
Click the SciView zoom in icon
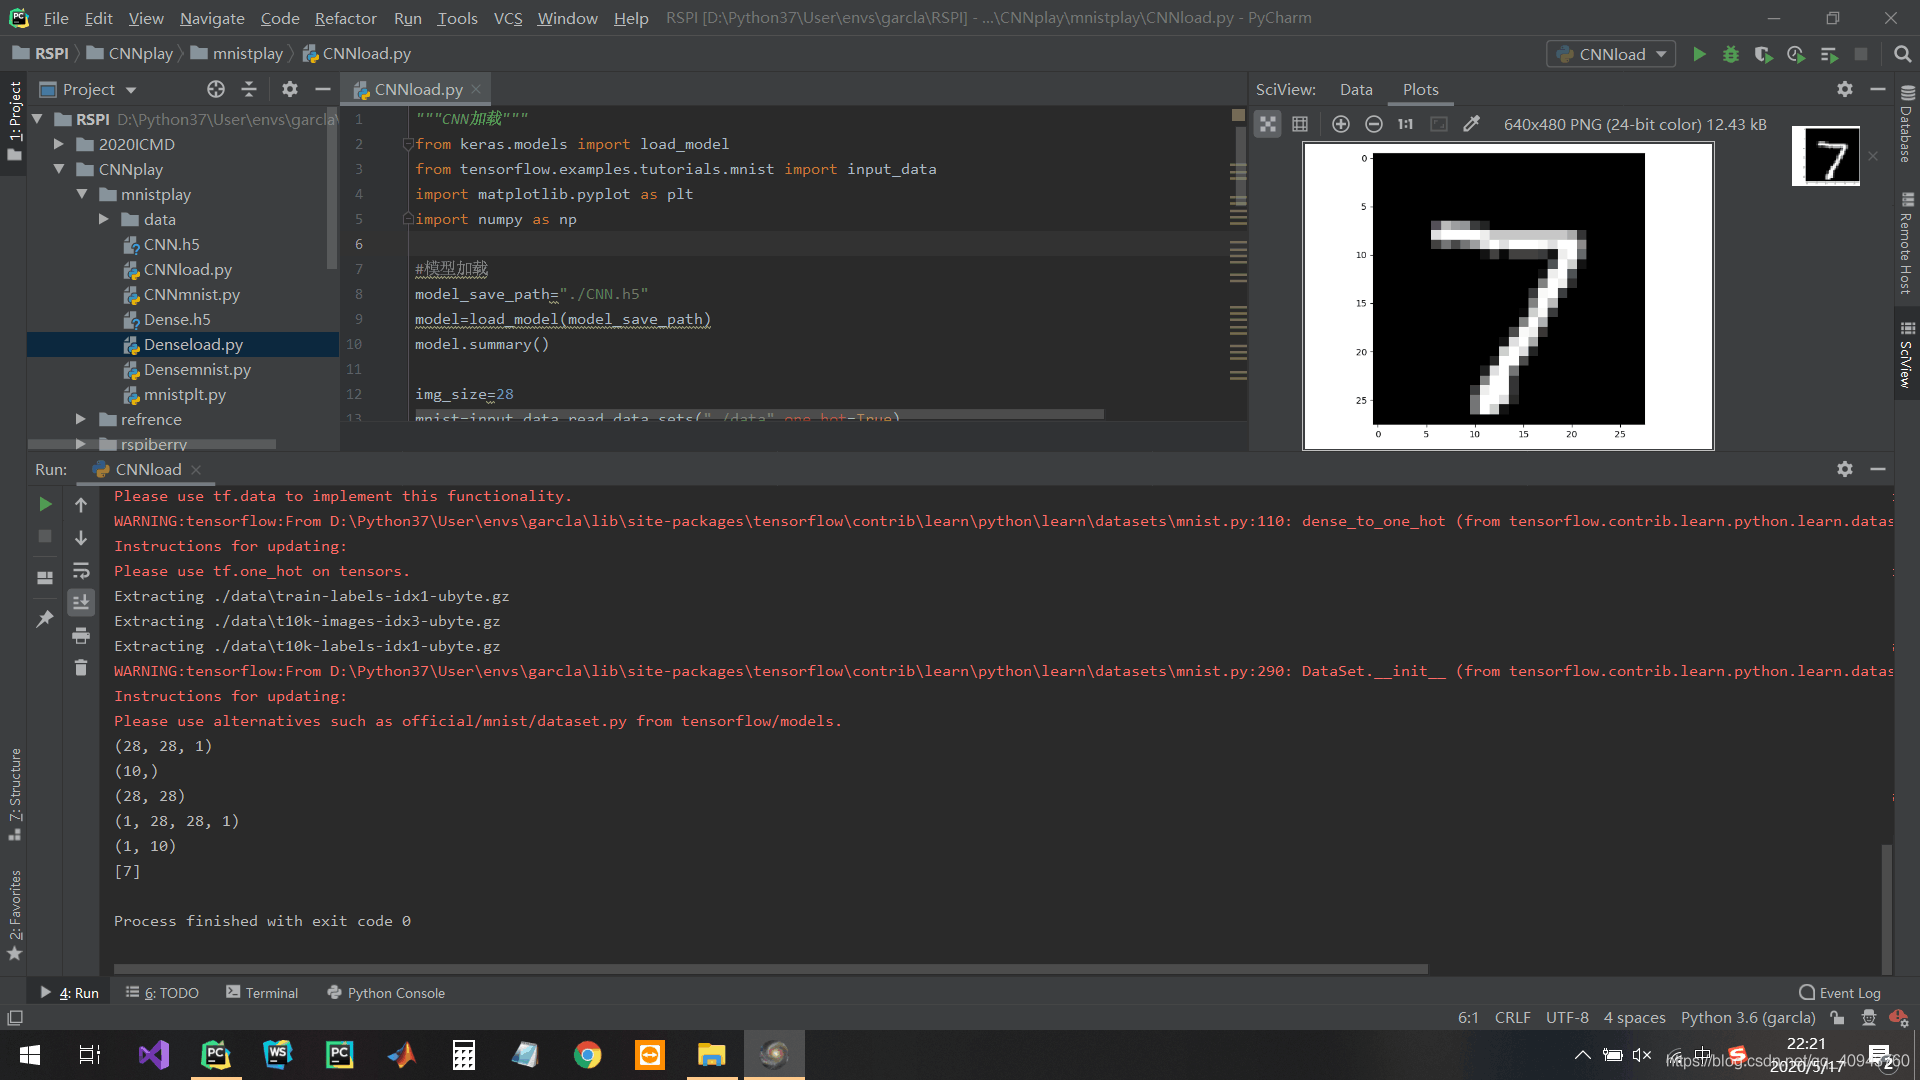point(1341,124)
